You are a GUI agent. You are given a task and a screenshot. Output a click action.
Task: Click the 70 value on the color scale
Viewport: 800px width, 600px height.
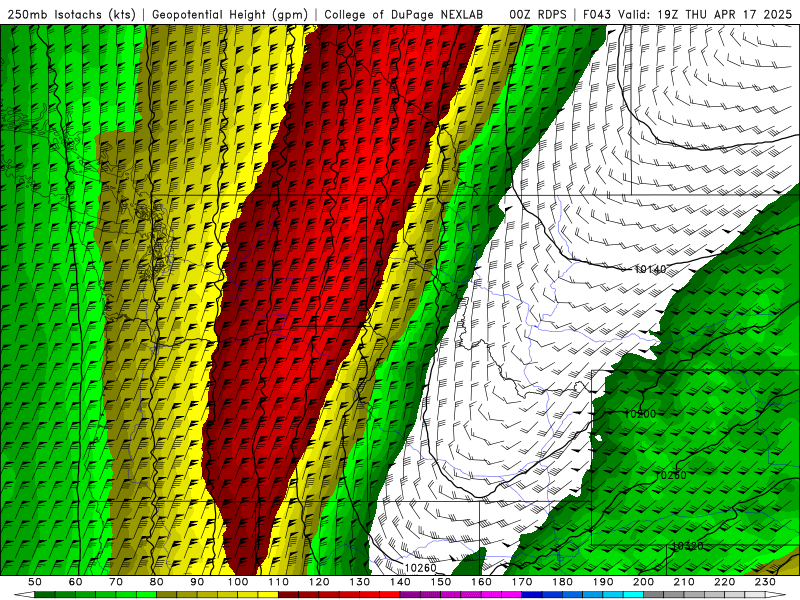coord(116,582)
